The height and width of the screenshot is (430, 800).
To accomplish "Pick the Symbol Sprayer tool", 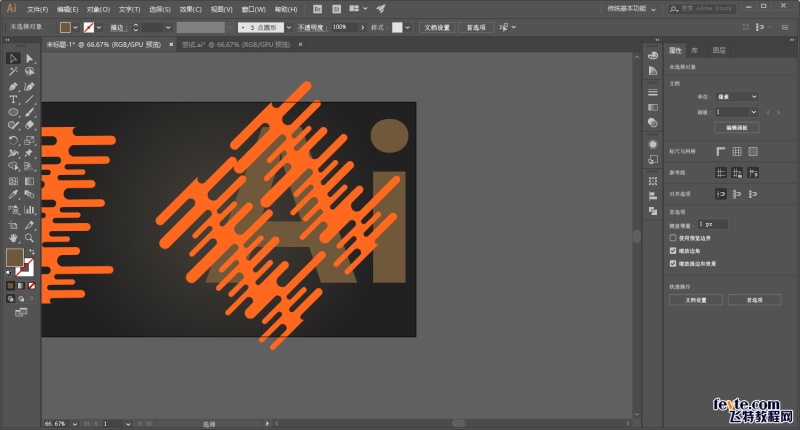I will point(13,210).
